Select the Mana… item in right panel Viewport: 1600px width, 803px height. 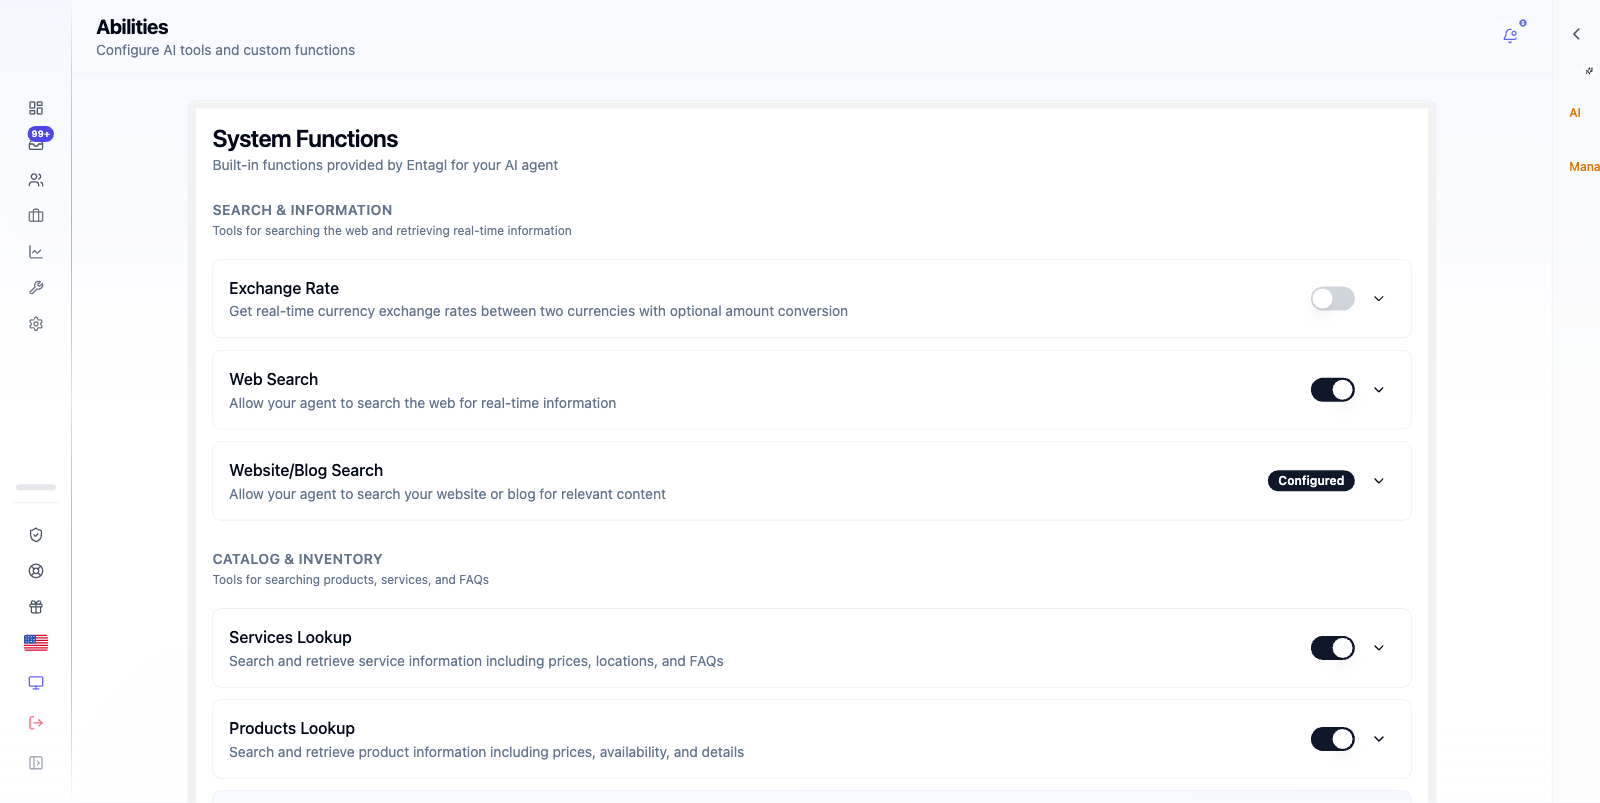click(x=1584, y=167)
